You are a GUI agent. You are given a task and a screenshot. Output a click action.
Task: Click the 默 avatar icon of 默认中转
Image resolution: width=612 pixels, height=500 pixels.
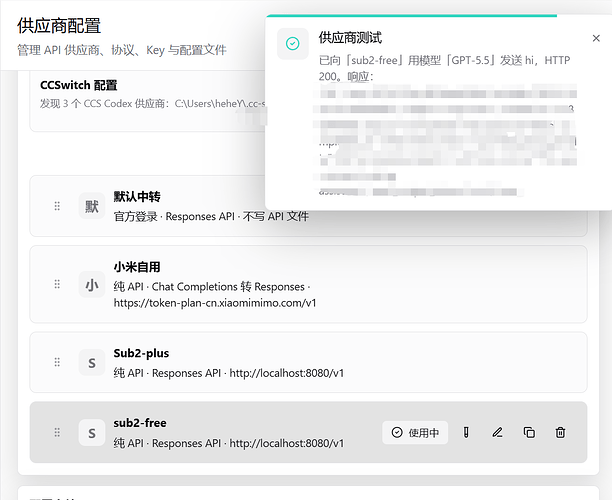[x=92, y=206]
